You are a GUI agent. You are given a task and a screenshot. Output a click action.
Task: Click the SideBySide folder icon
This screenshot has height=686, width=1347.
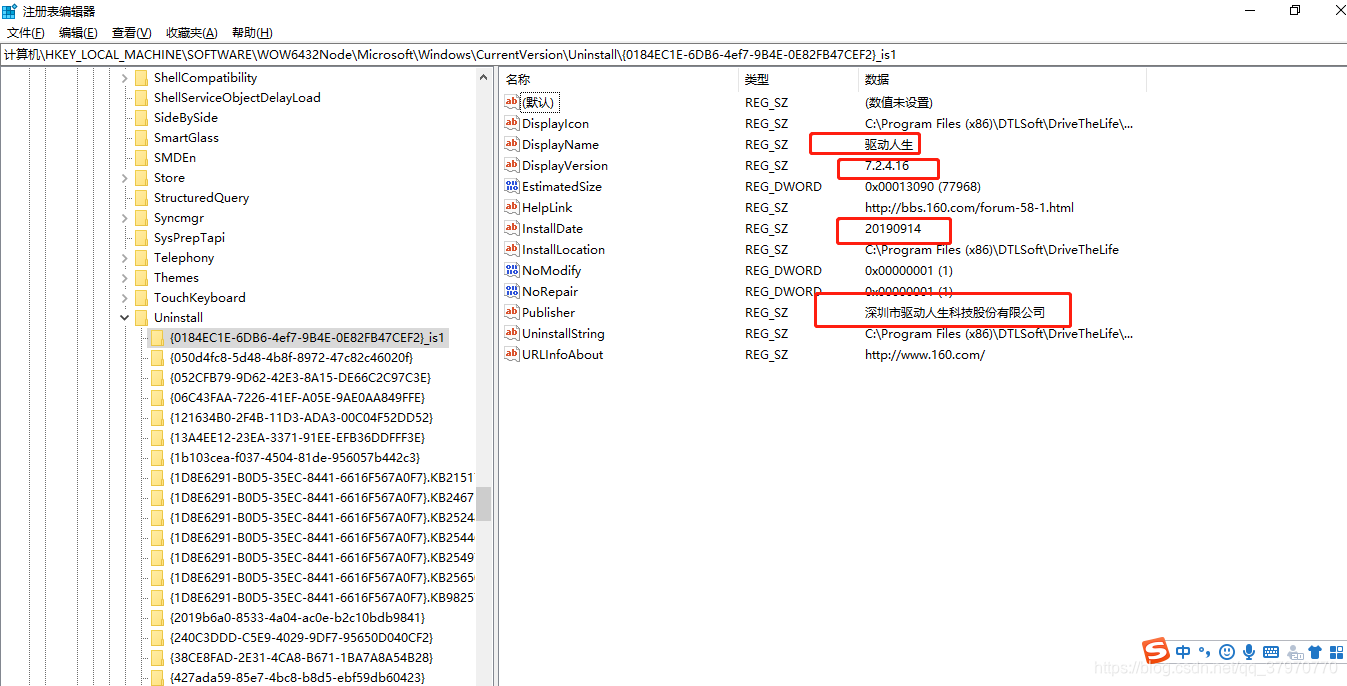click(141, 118)
